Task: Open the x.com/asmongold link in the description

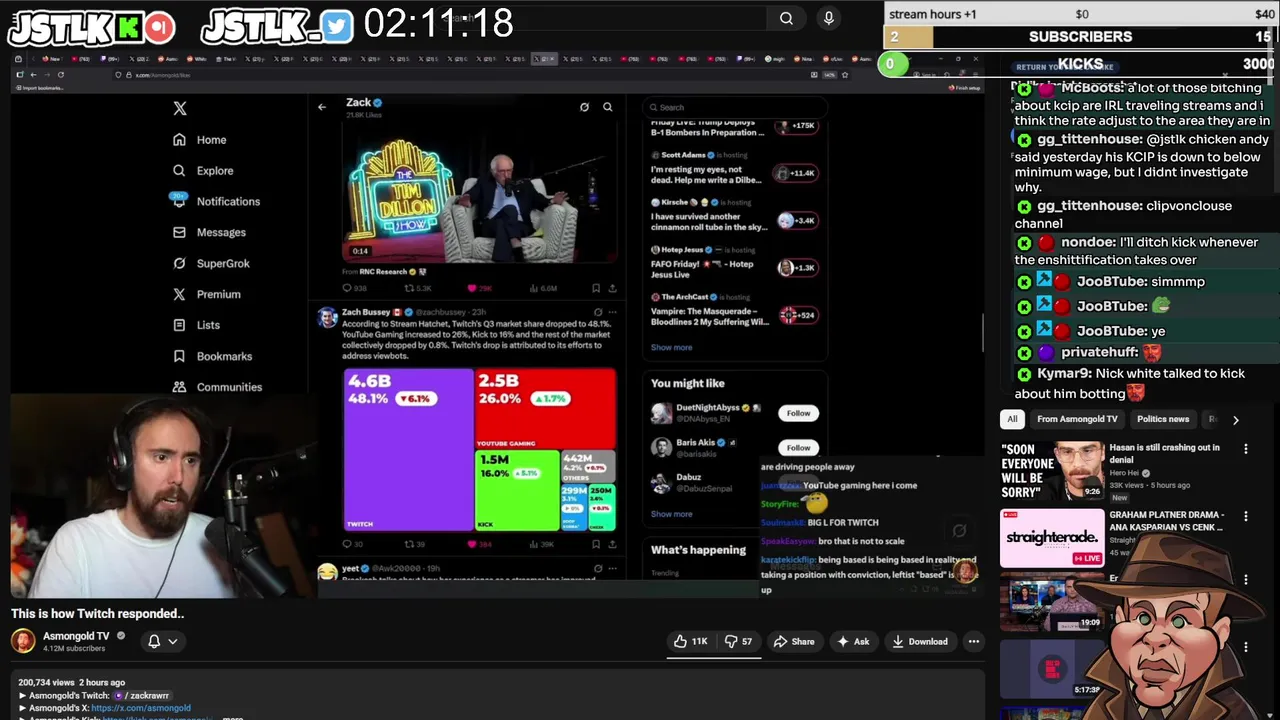Action: pos(141,708)
